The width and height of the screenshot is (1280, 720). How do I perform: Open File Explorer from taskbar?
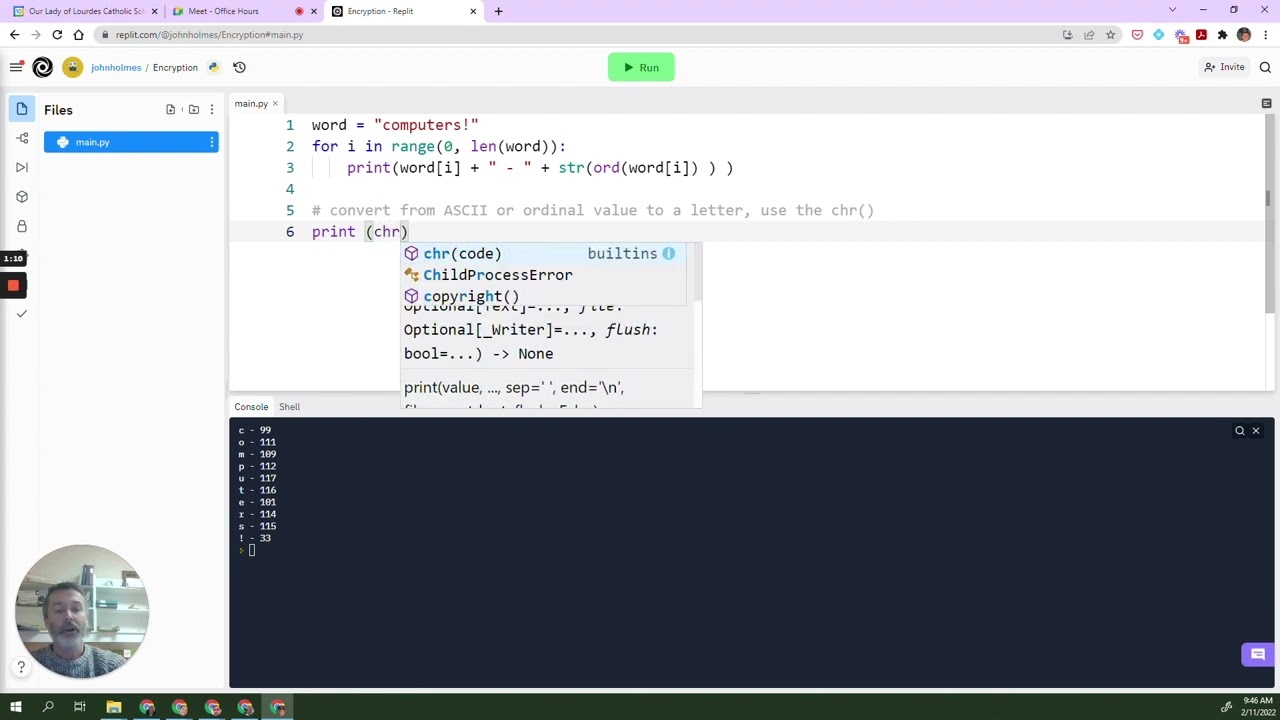coord(114,708)
